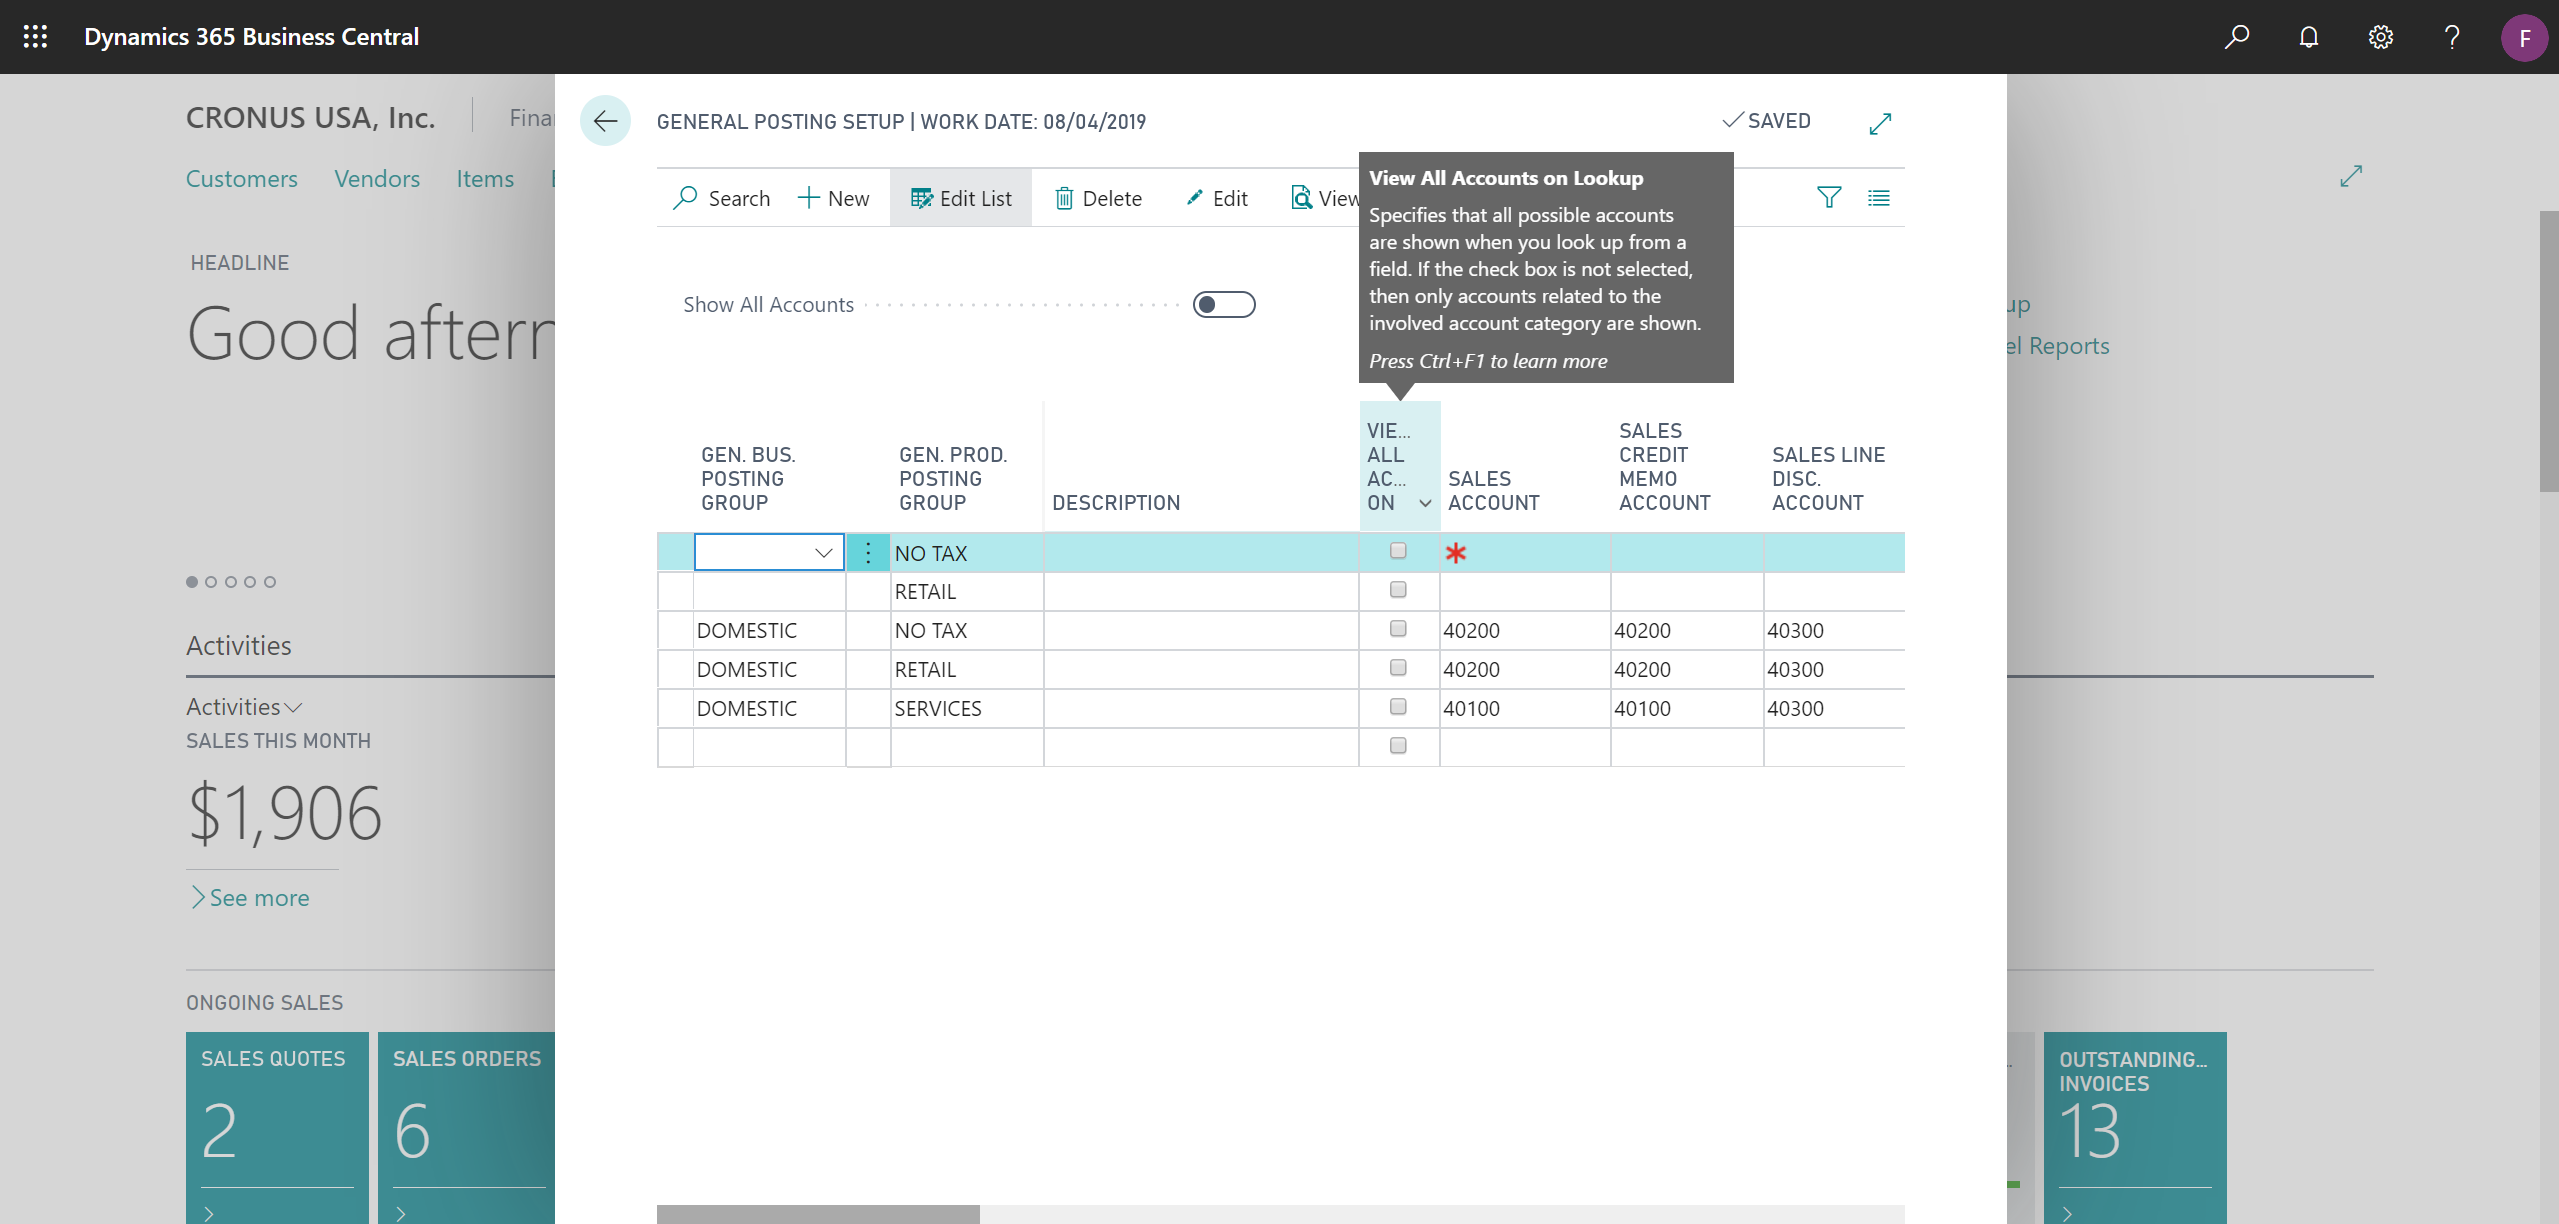
Task: Navigate back using the back arrow
Action: click(x=605, y=121)
